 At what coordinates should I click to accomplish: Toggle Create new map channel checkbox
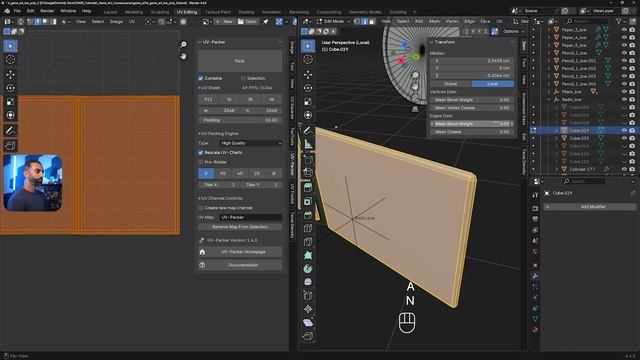point(201,208)
